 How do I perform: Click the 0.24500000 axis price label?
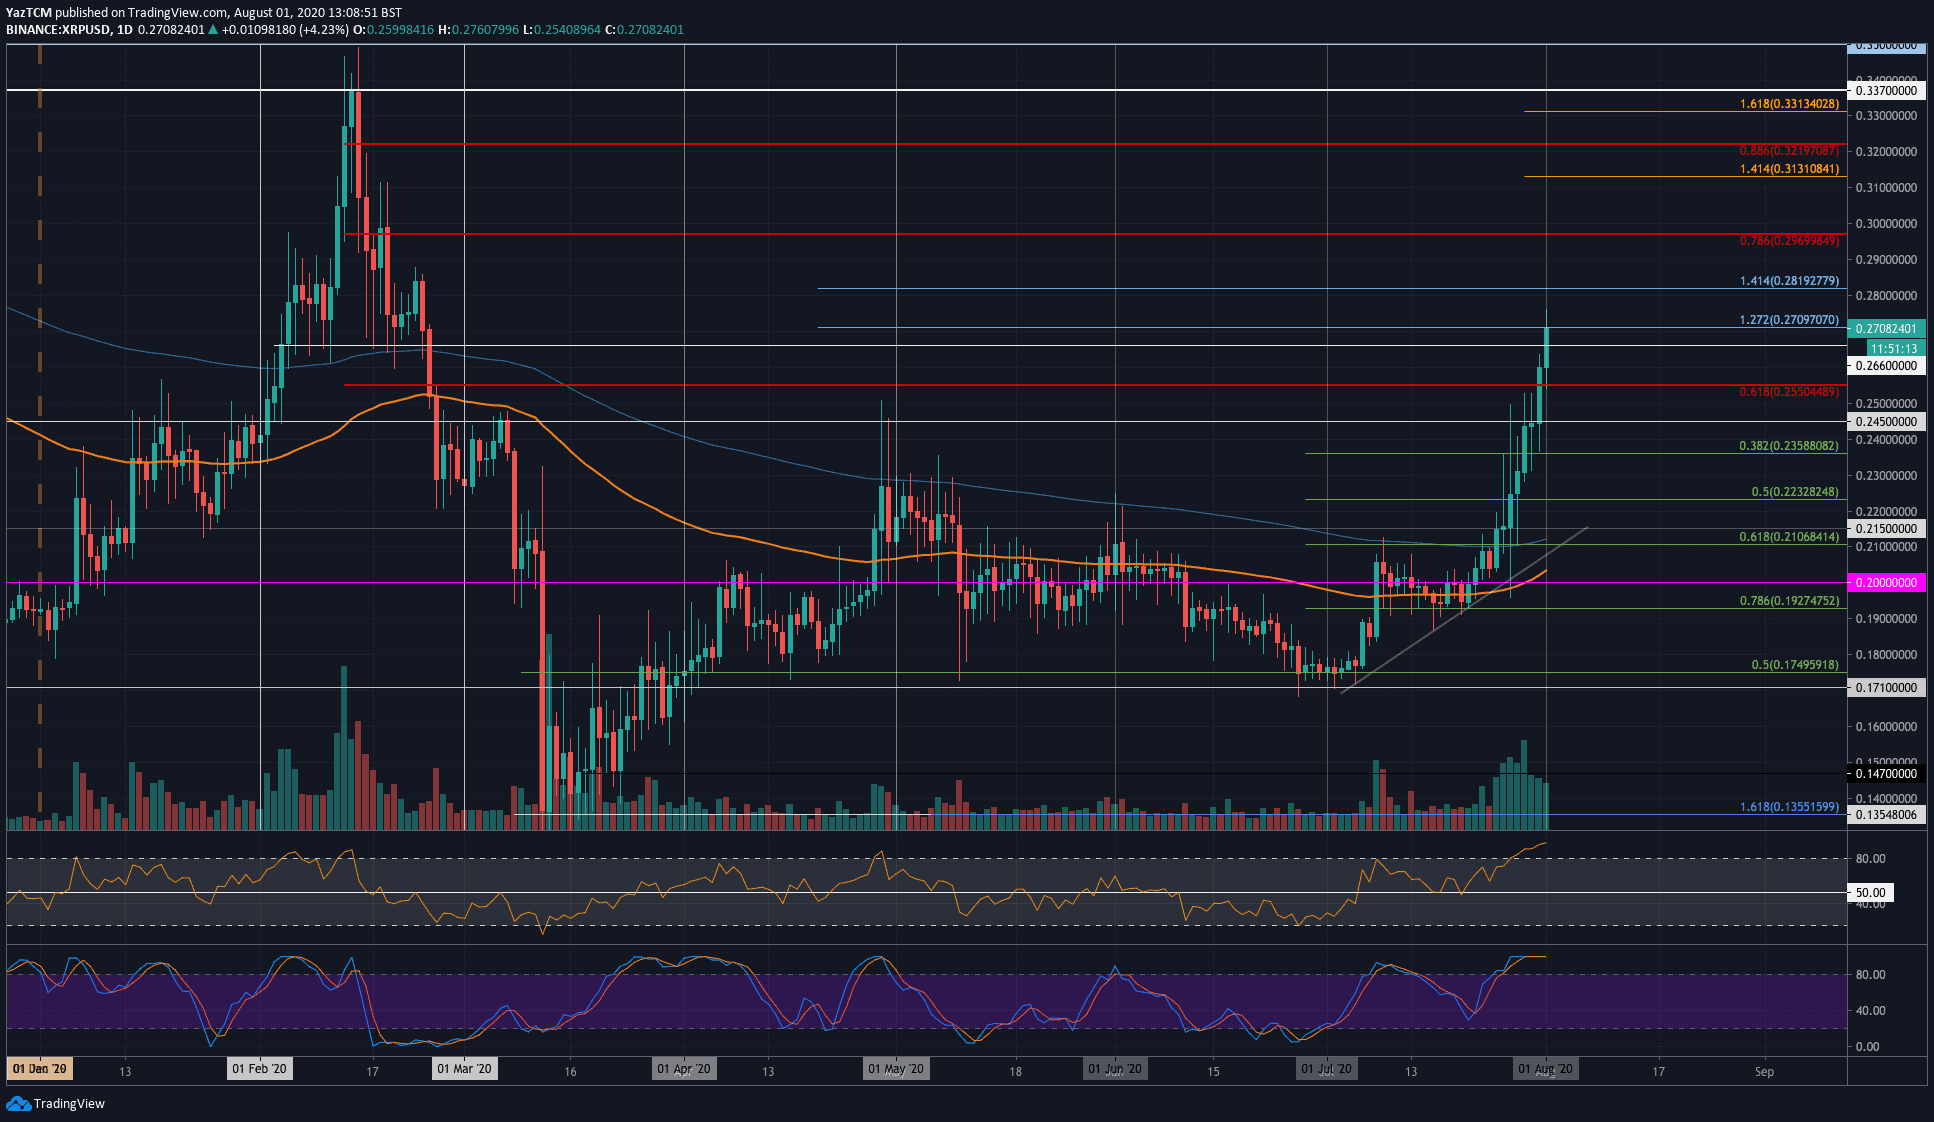[x=1886, y=422]
